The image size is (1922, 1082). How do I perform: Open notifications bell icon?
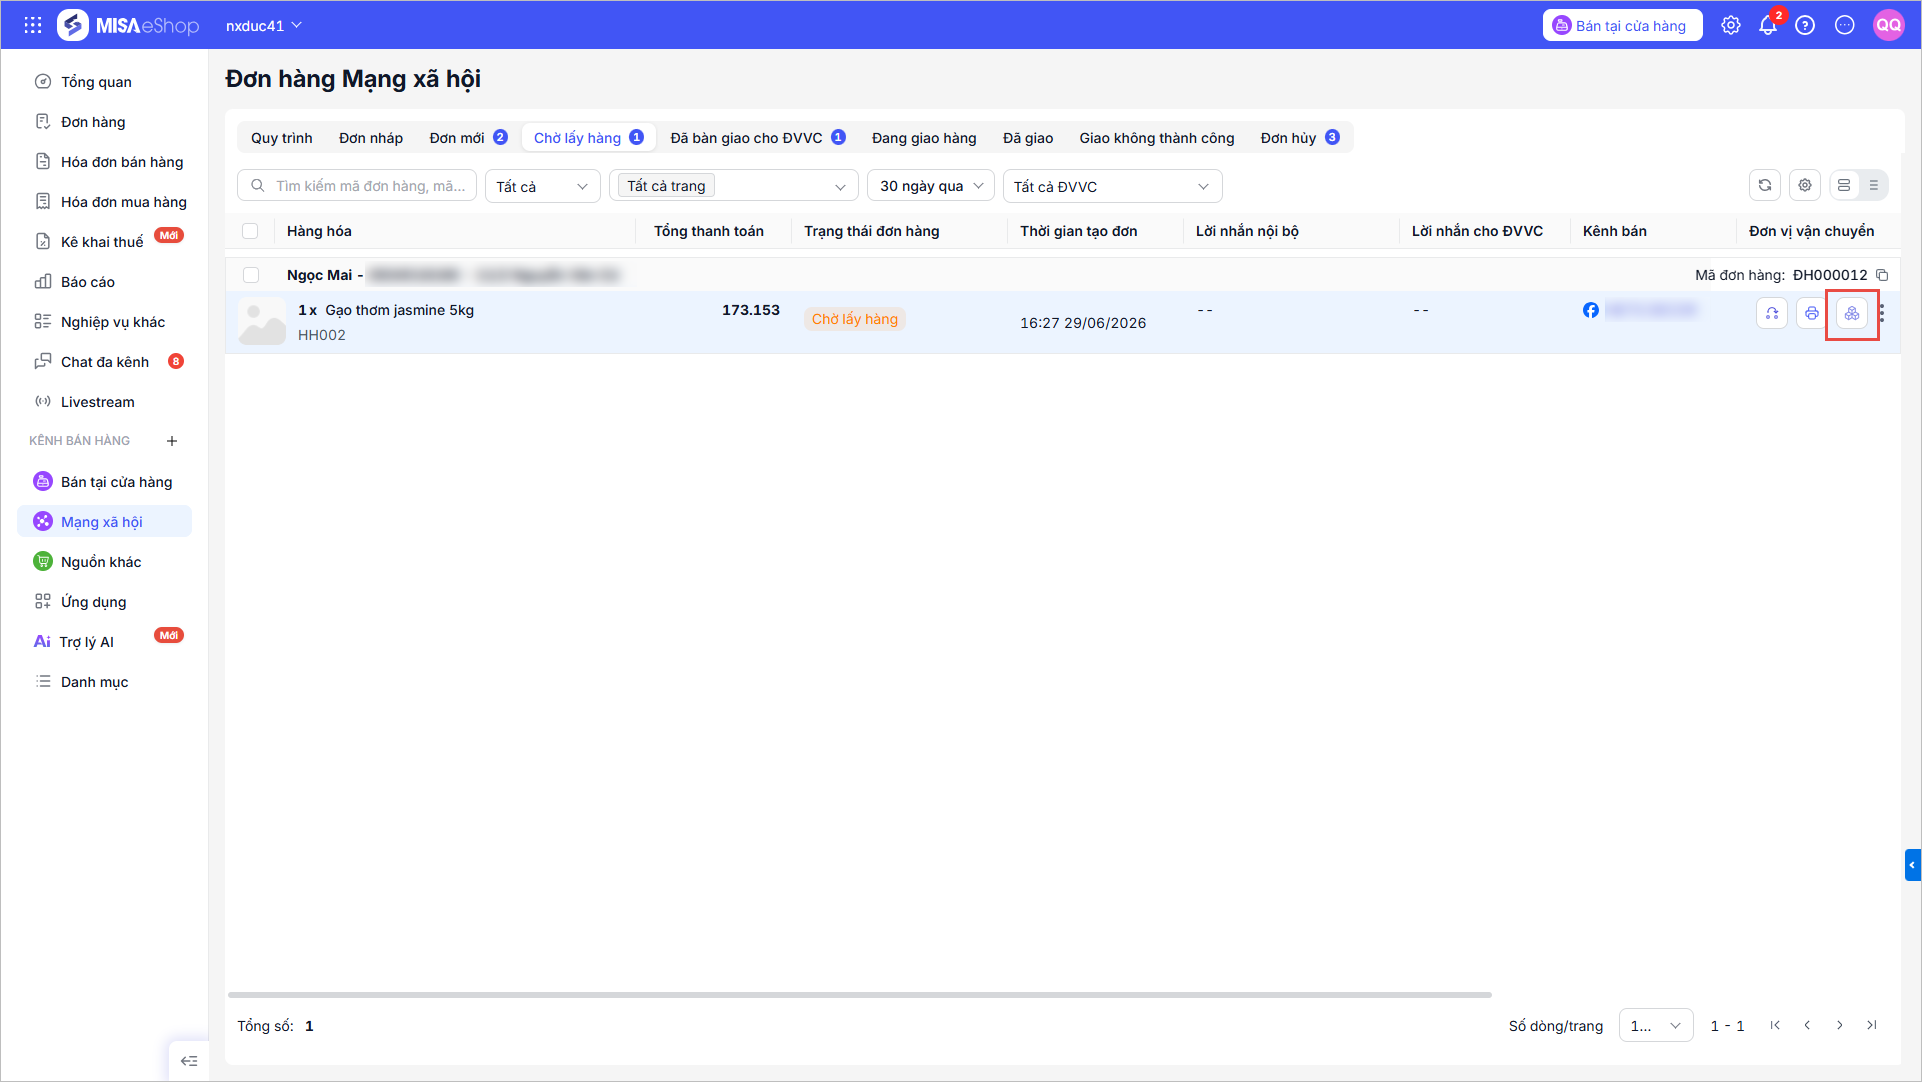1768,26
